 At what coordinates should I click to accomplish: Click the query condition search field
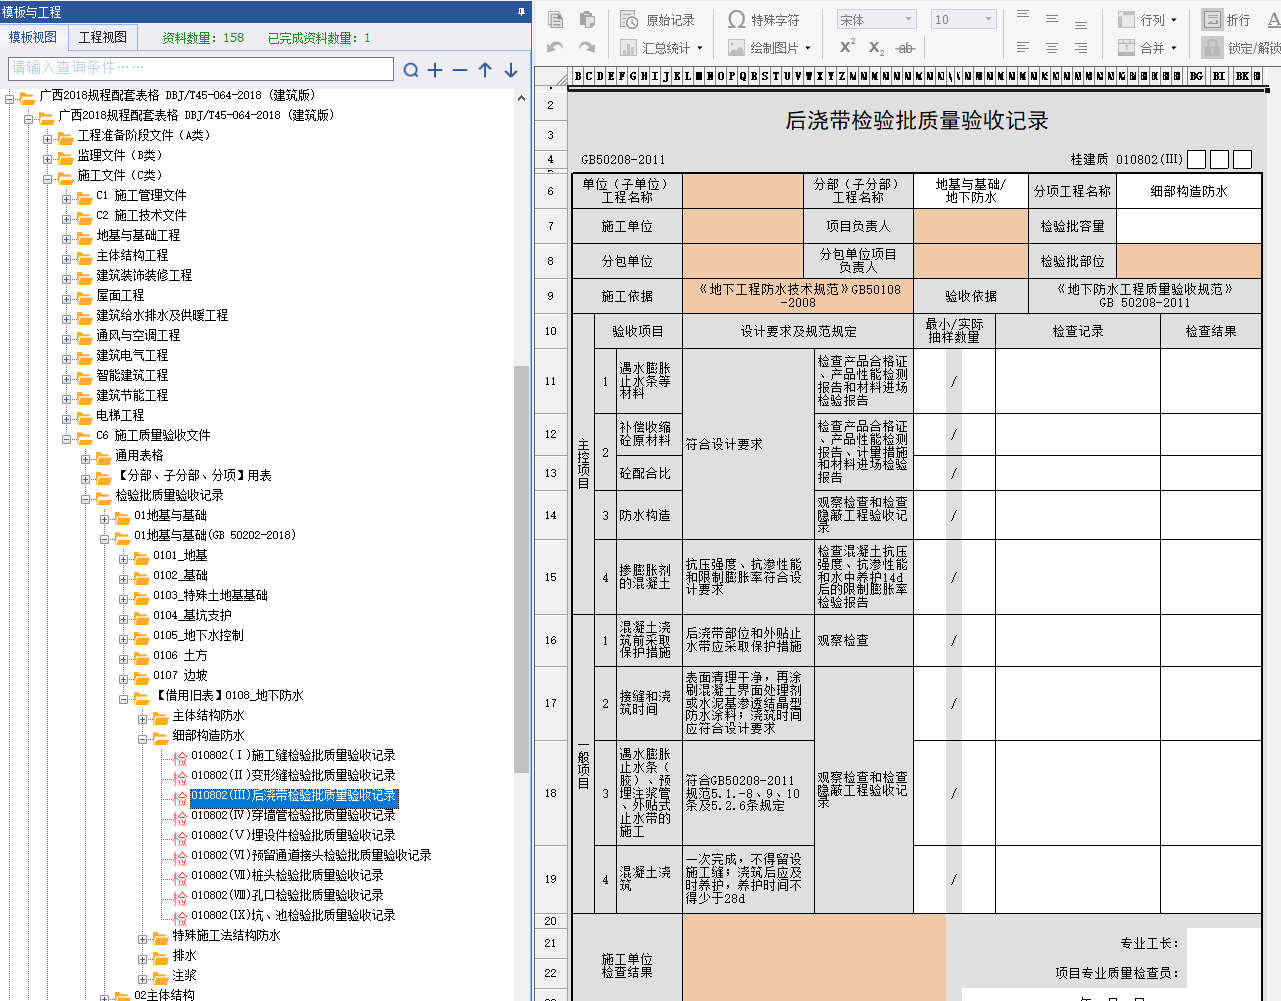coord(201,68)
